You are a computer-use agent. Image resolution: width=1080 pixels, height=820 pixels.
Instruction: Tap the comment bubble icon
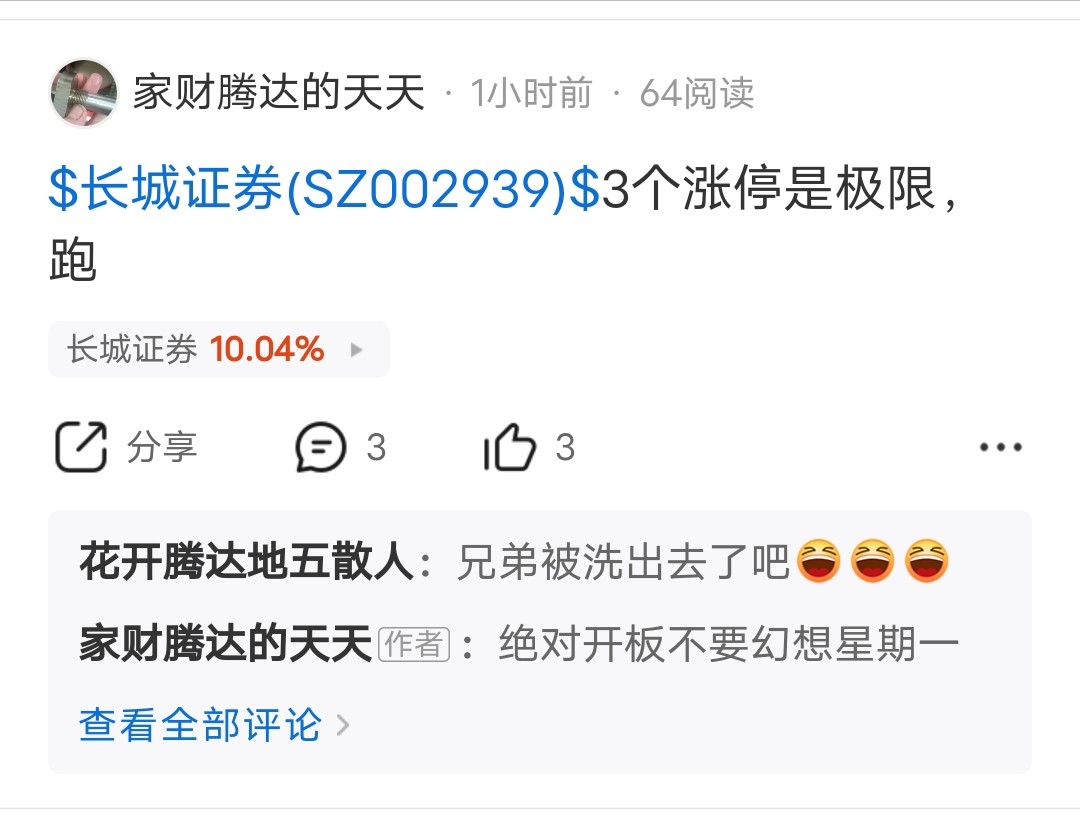coord(320,447)
